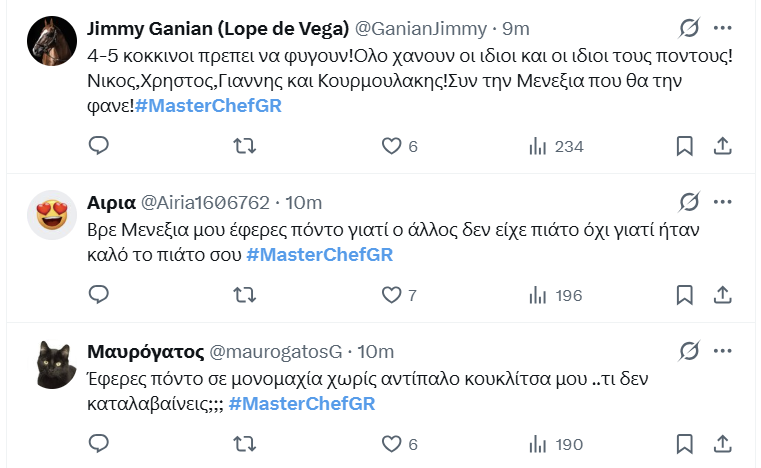View analytics showing 234 views
The width and height of the screenshot is (761, 468).
point(555,146)
